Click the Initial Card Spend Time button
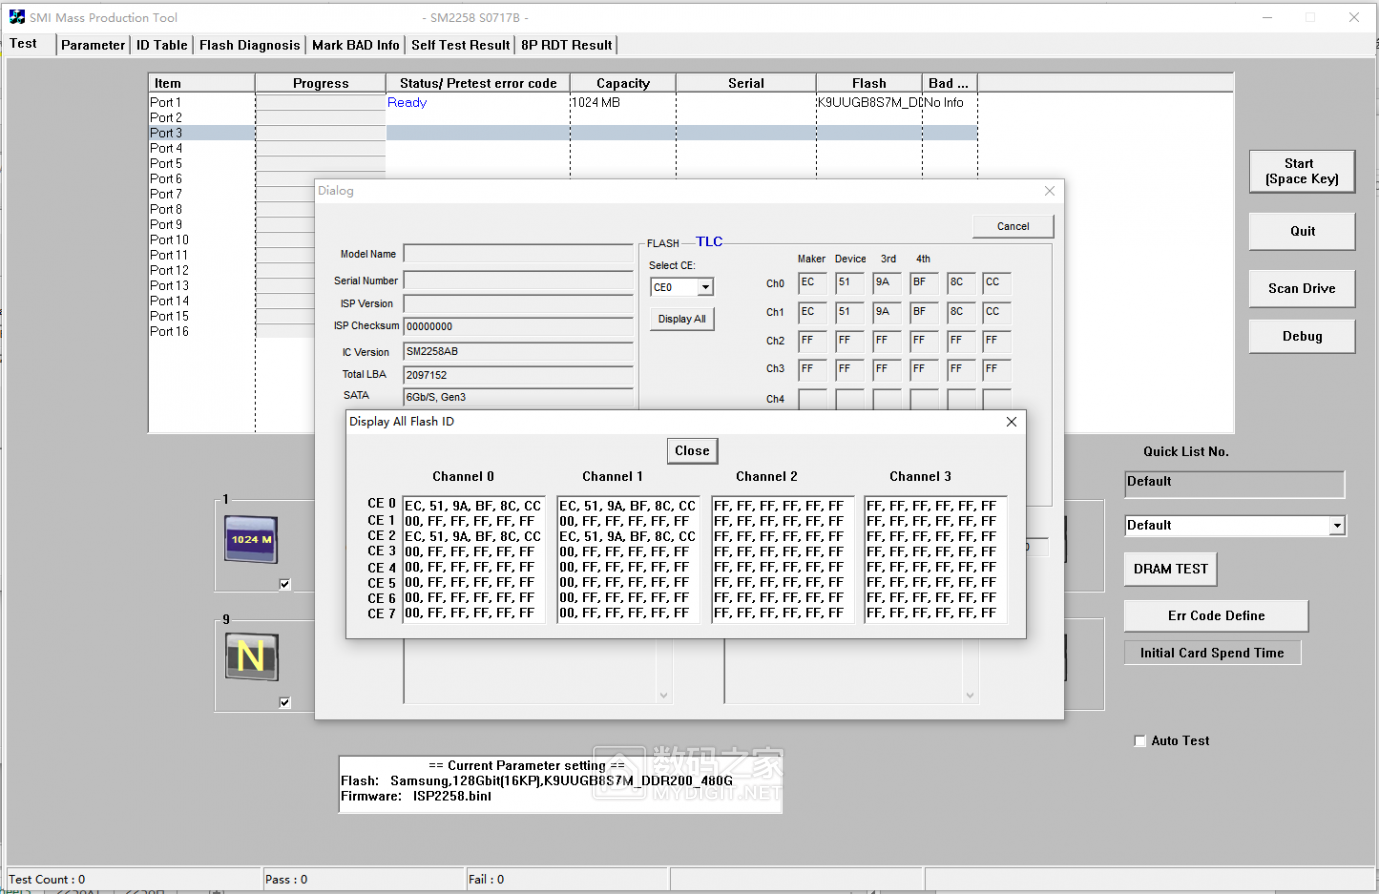Screen dimensions: 1379x894 tap(1212, 653)
